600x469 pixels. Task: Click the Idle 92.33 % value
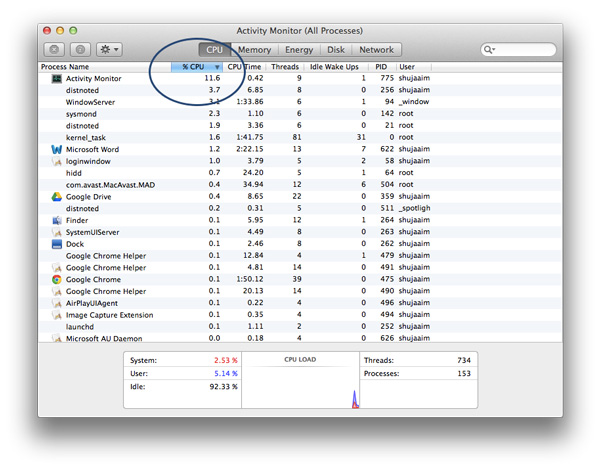click(223, 387)
